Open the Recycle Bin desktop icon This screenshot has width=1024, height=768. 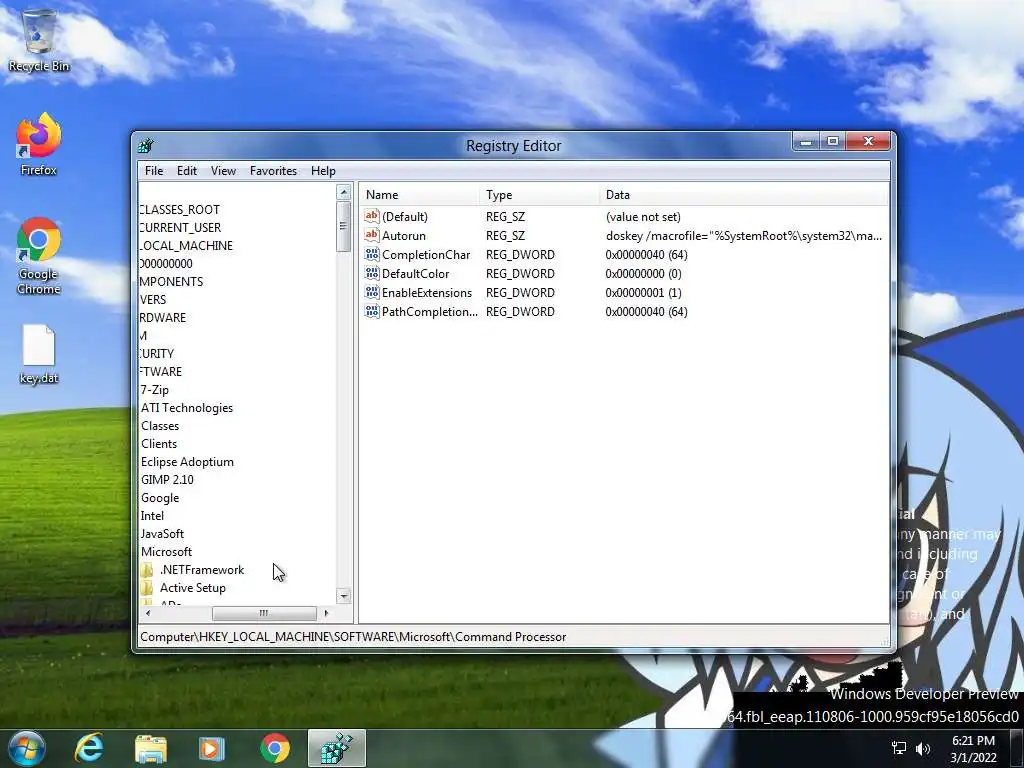[39, 40]
